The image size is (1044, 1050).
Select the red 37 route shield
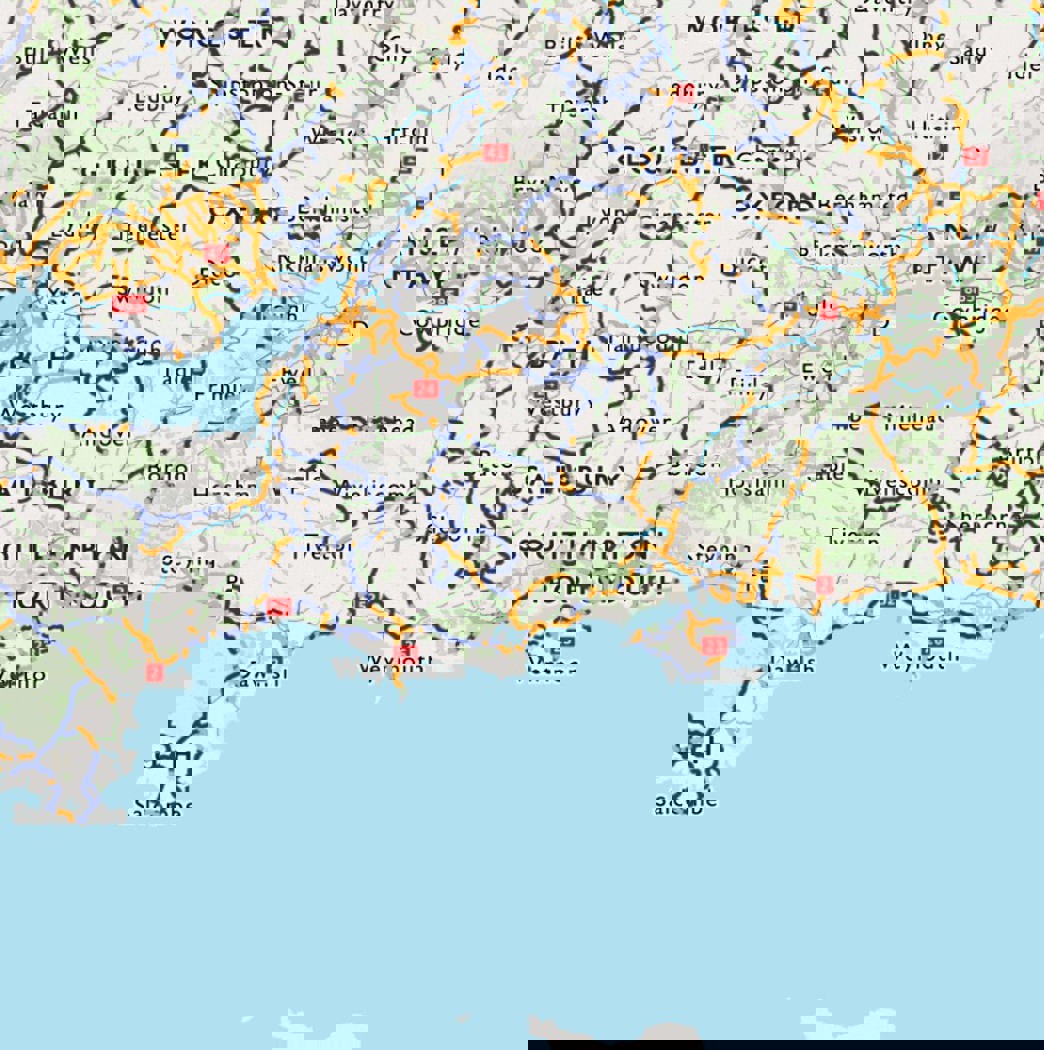pyautogui.click(x=976, y=156)
